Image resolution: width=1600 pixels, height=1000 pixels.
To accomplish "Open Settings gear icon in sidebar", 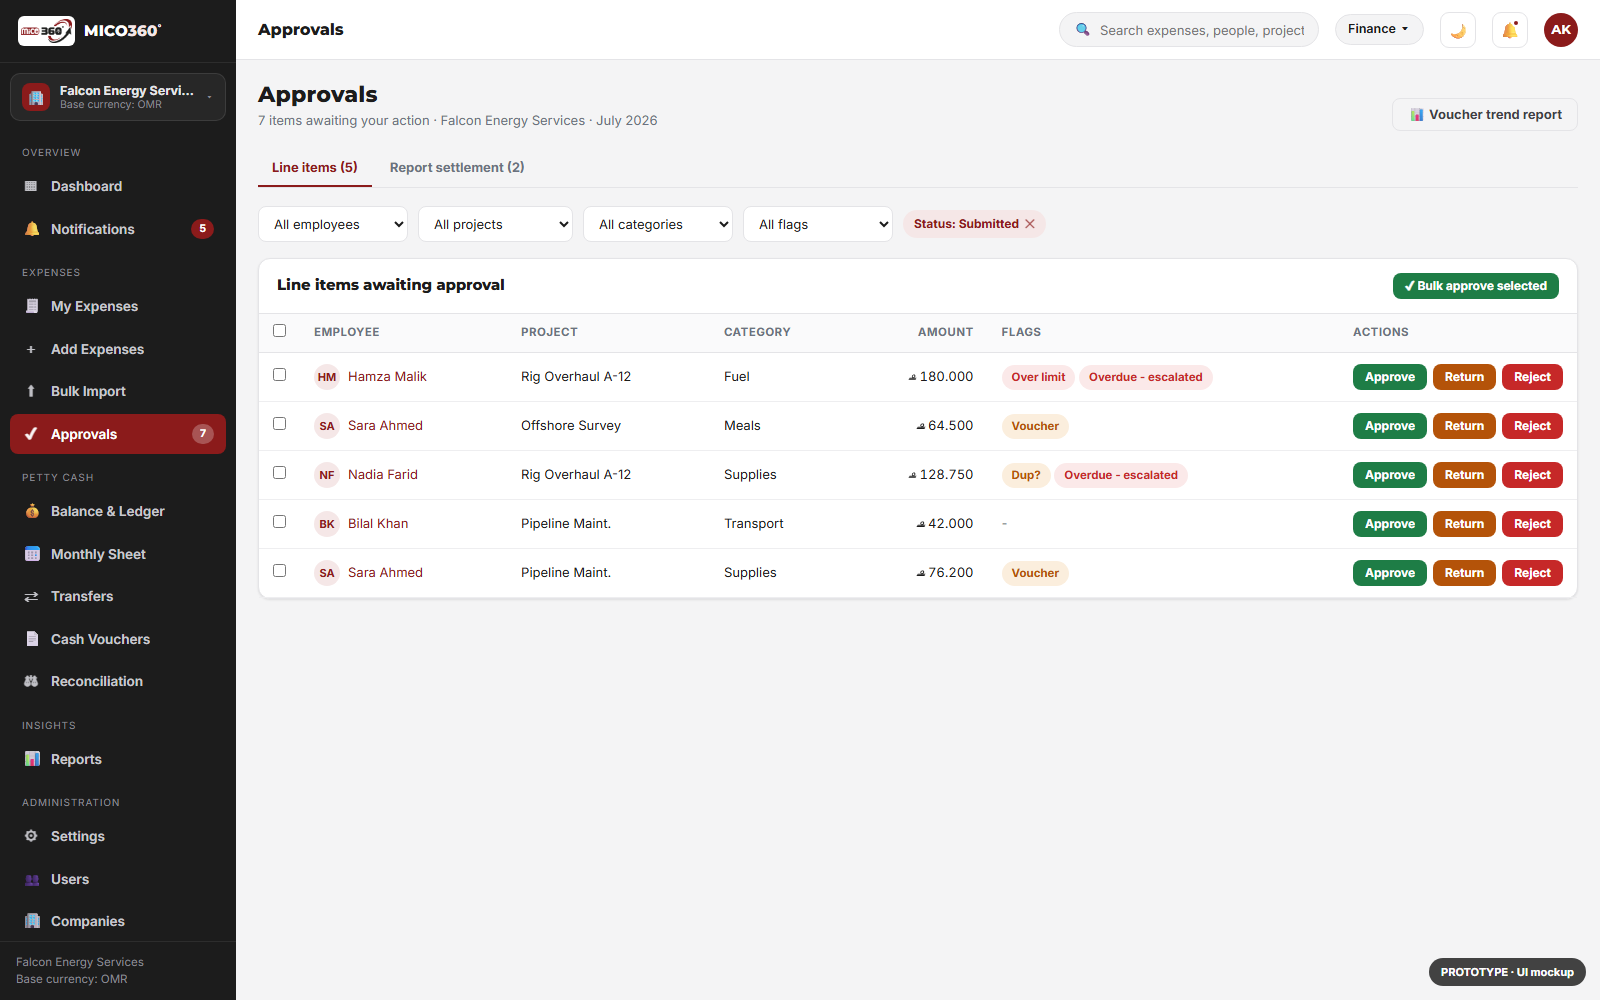I will [x=31, y=836].
